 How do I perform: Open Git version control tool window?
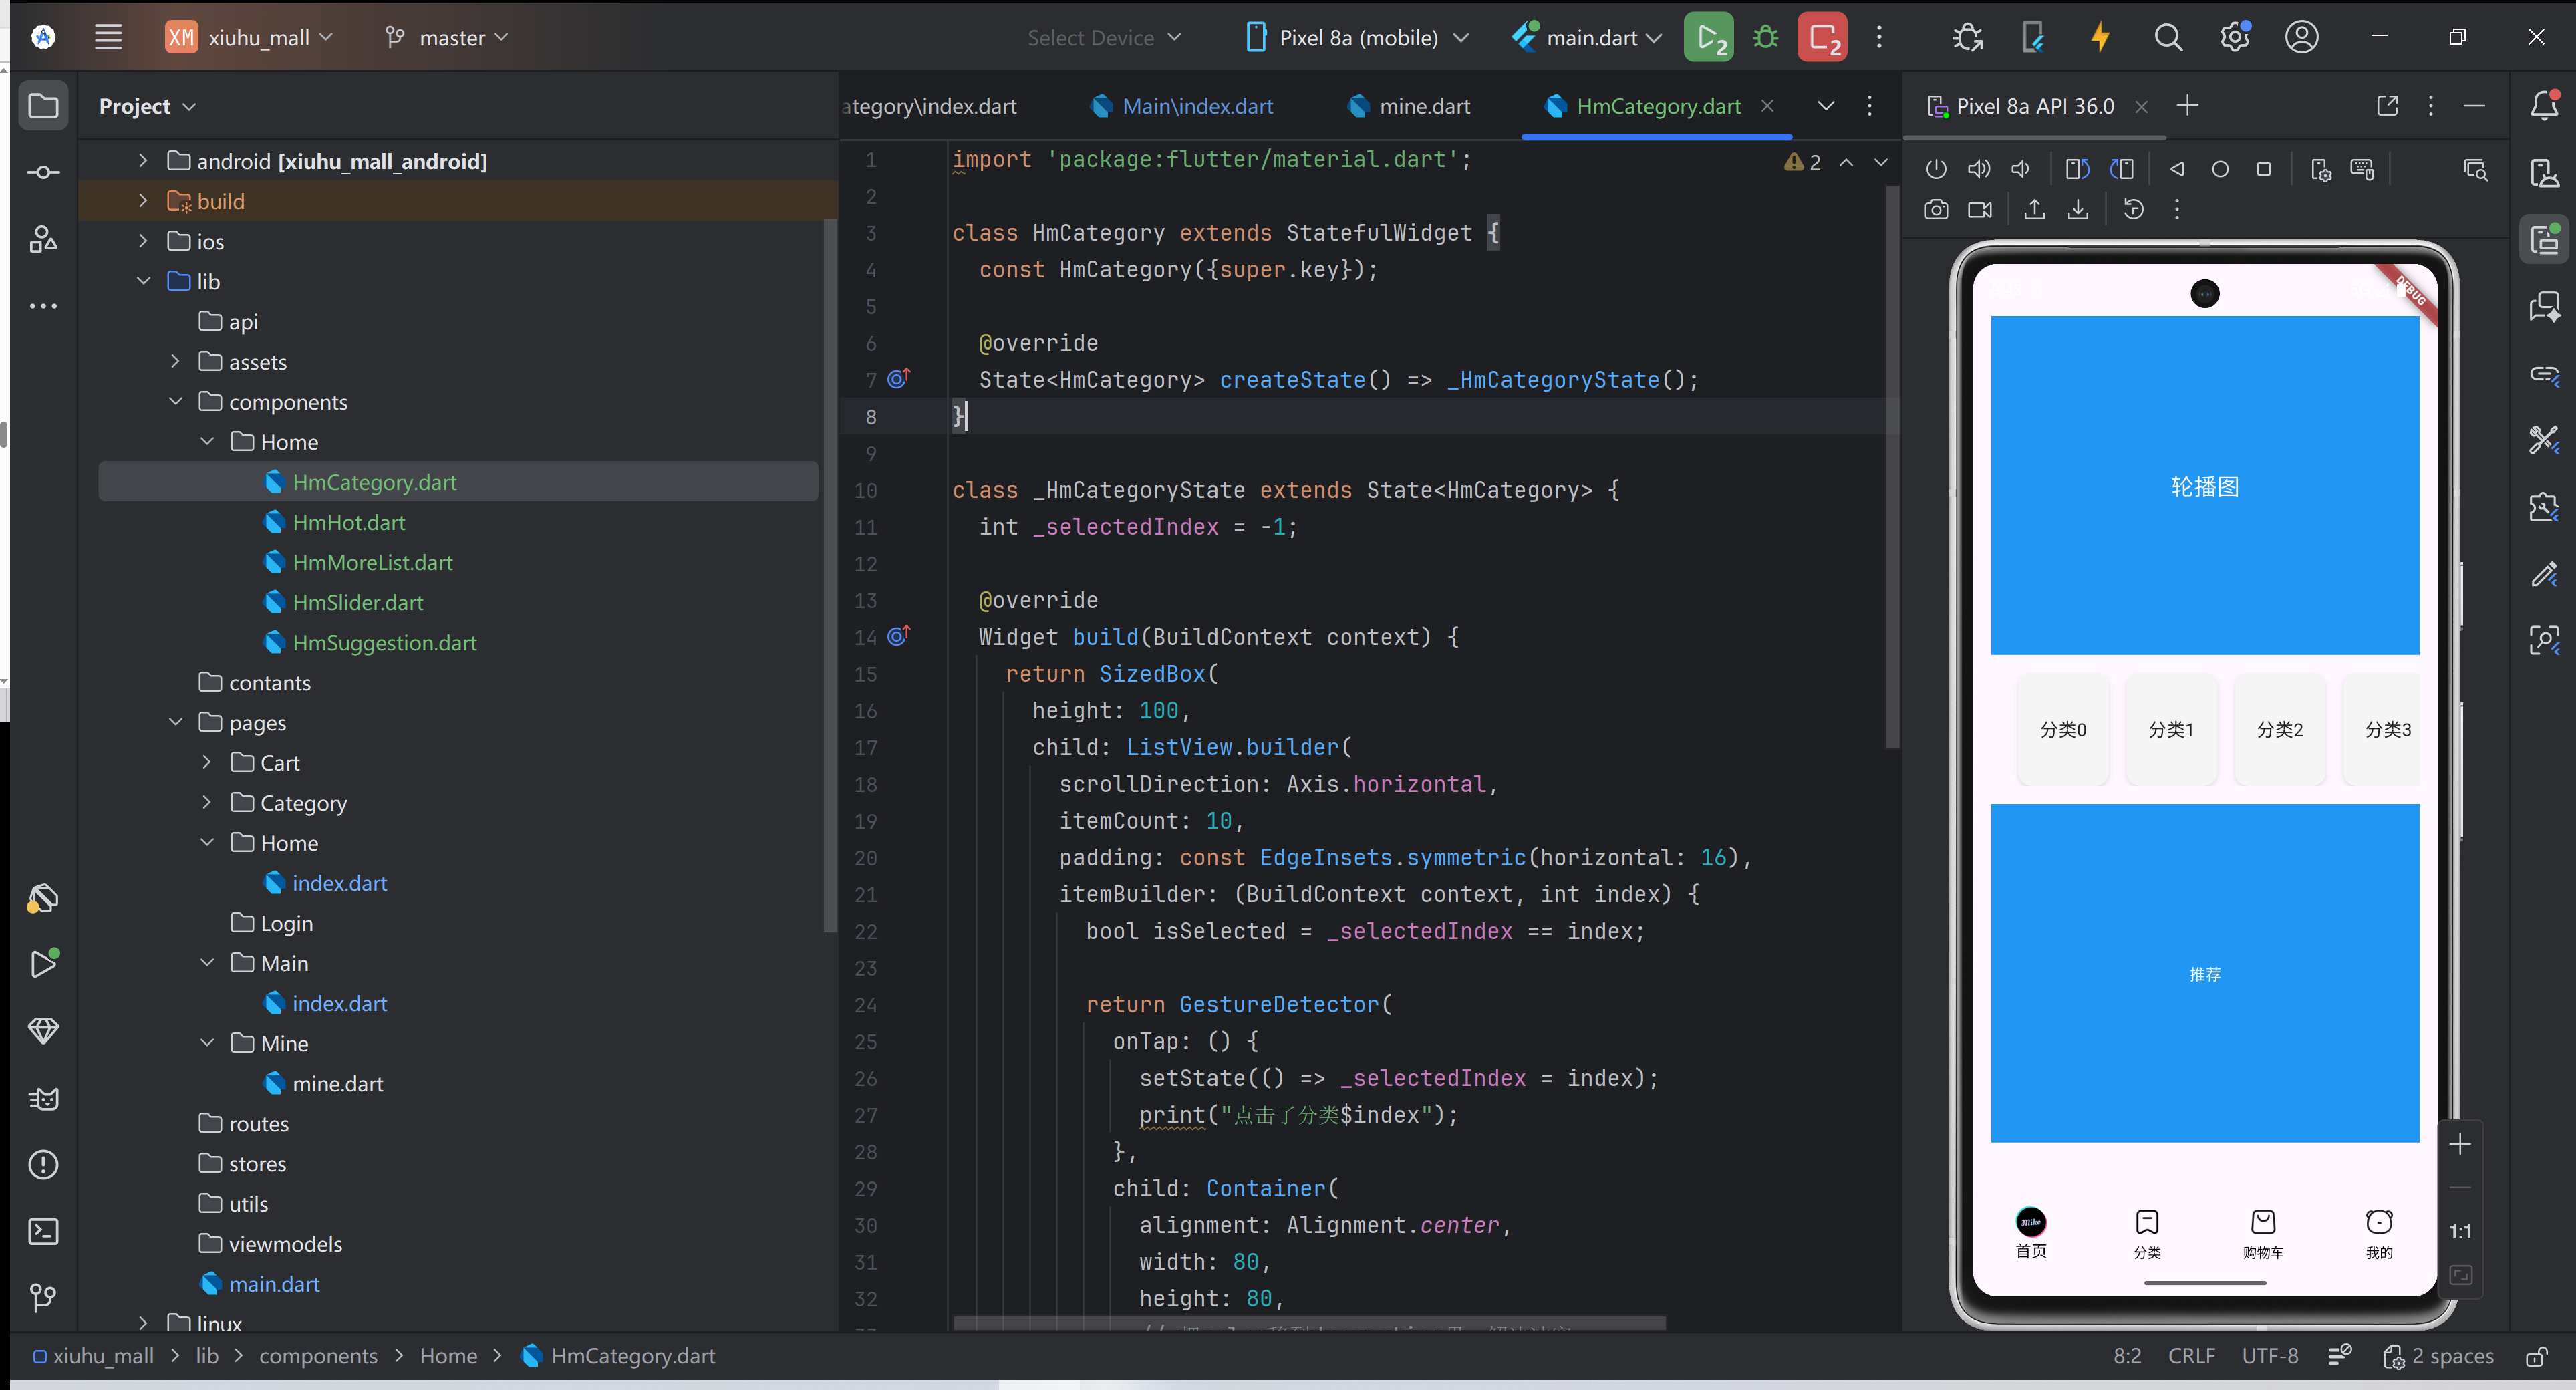point(43,1298)
